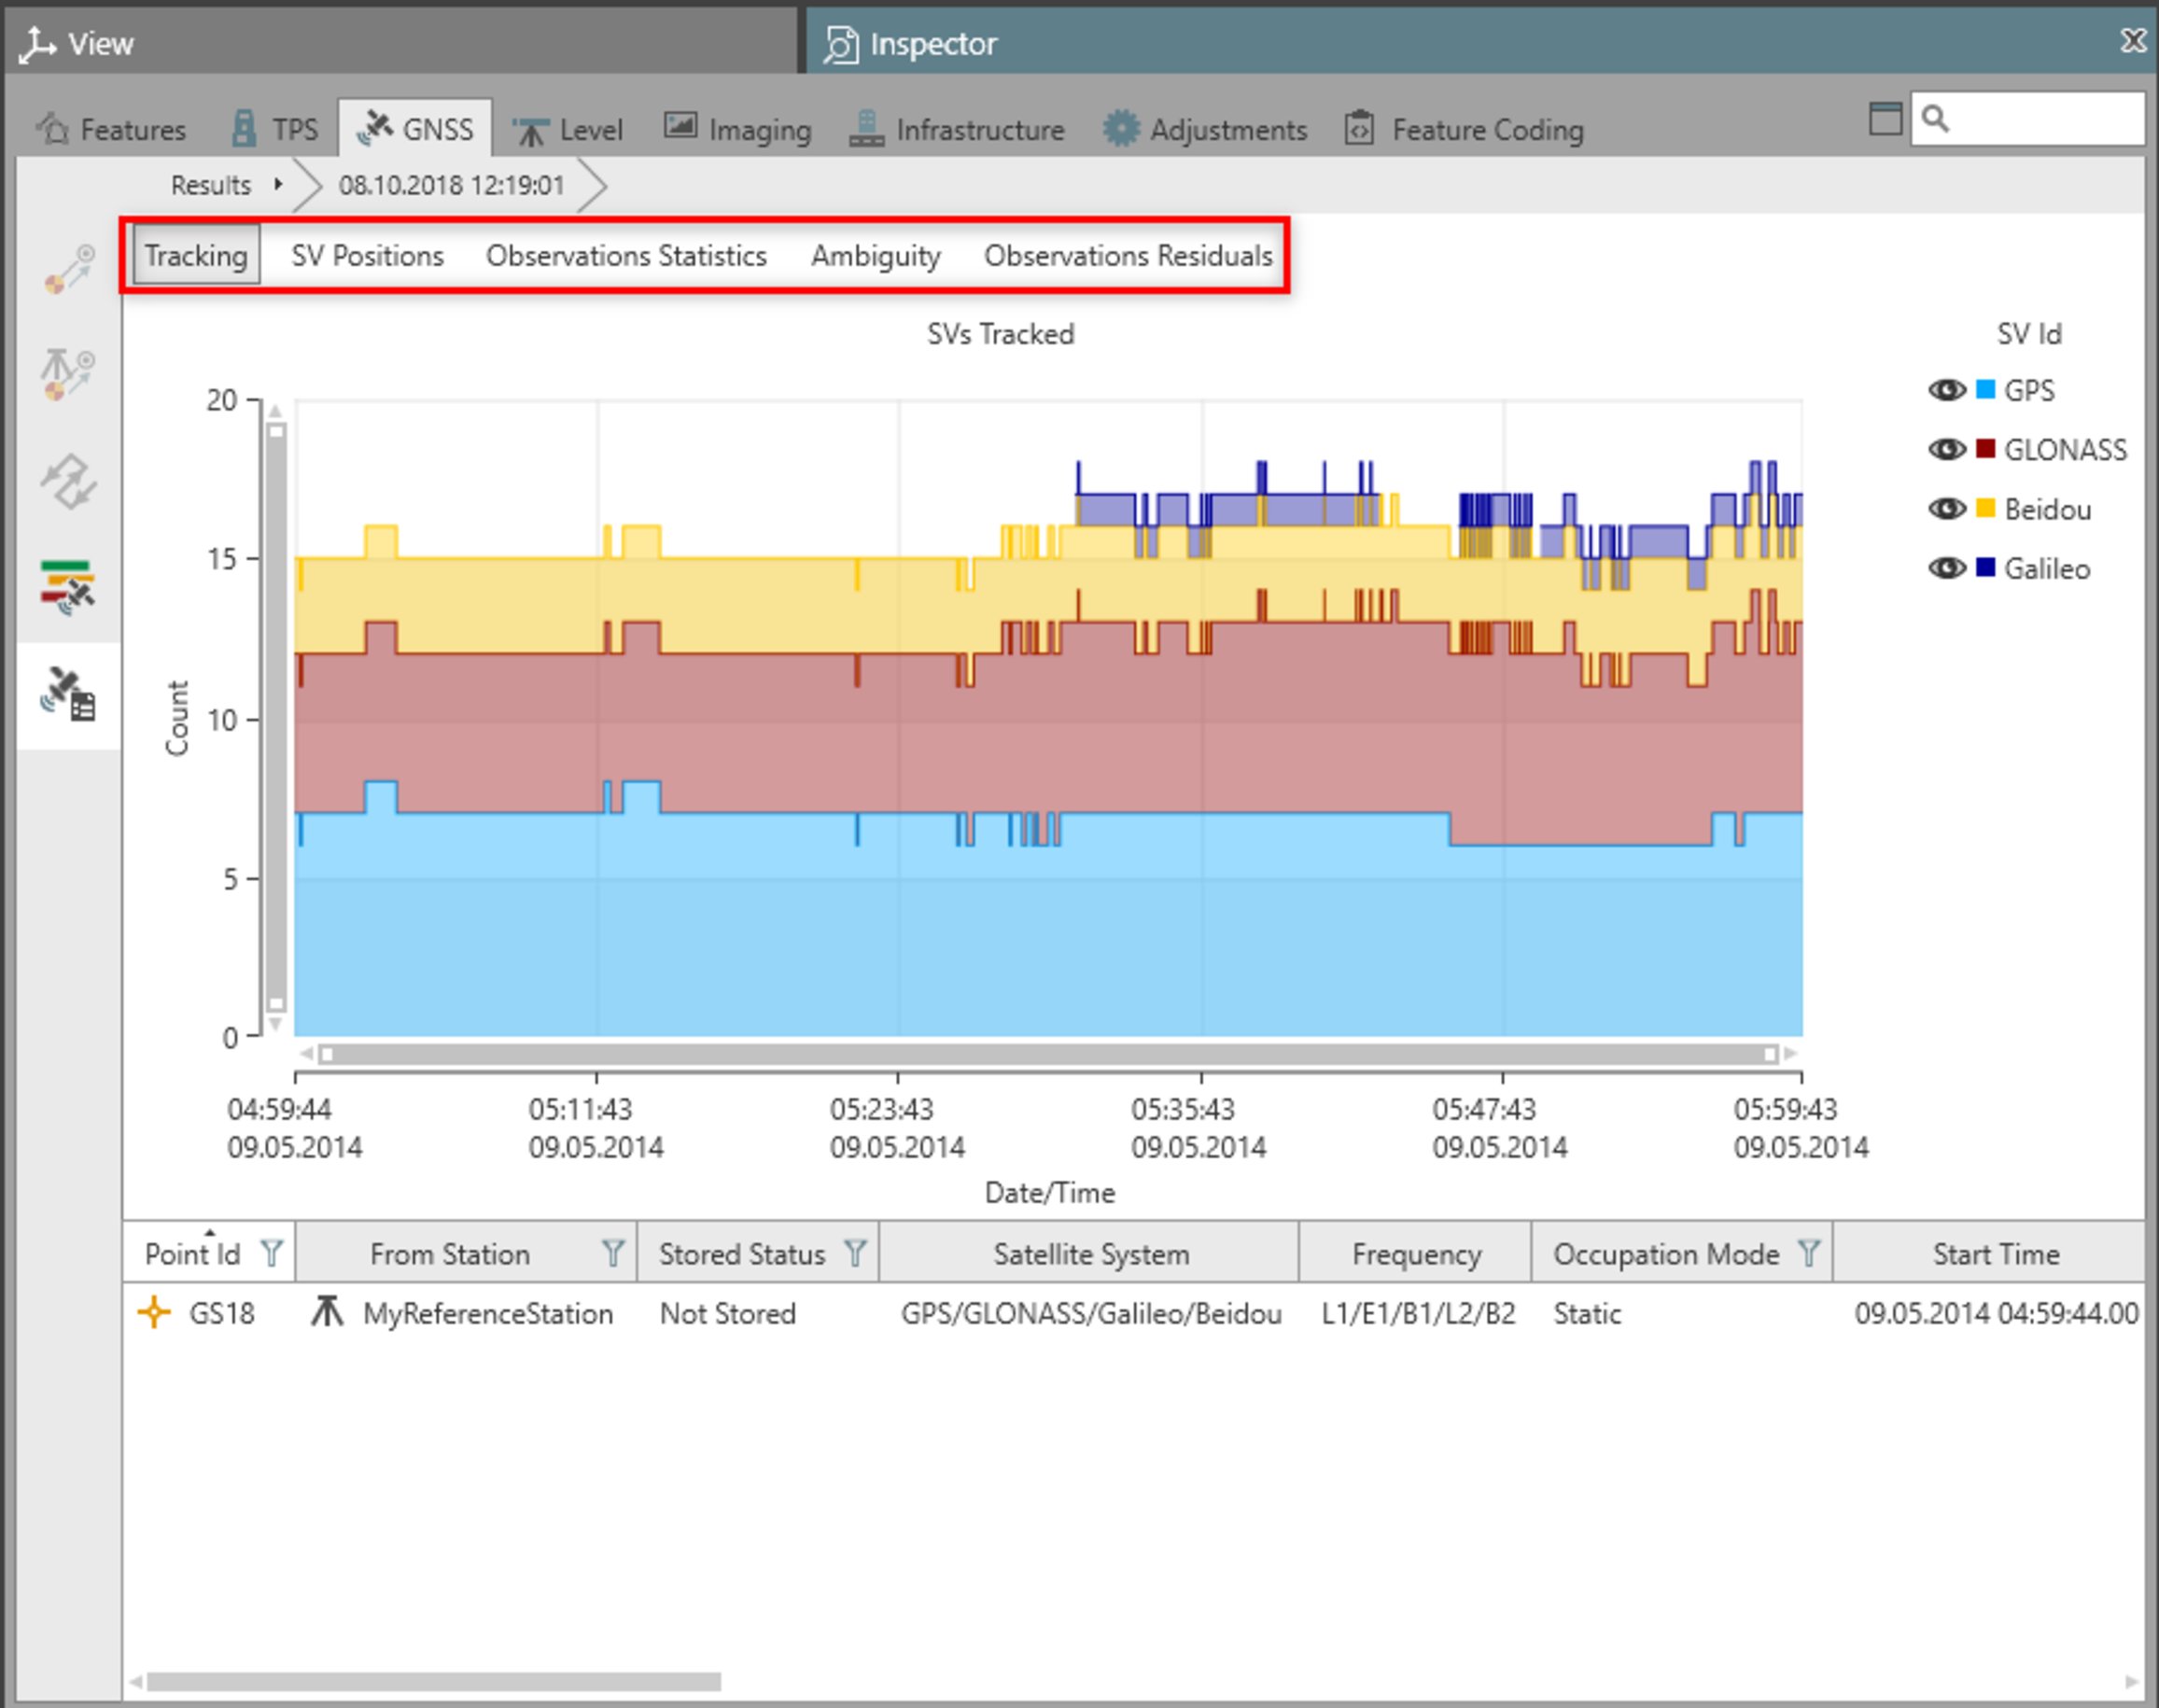
Task: Select the Tracking sub-tab
Action: coord(196,255)
